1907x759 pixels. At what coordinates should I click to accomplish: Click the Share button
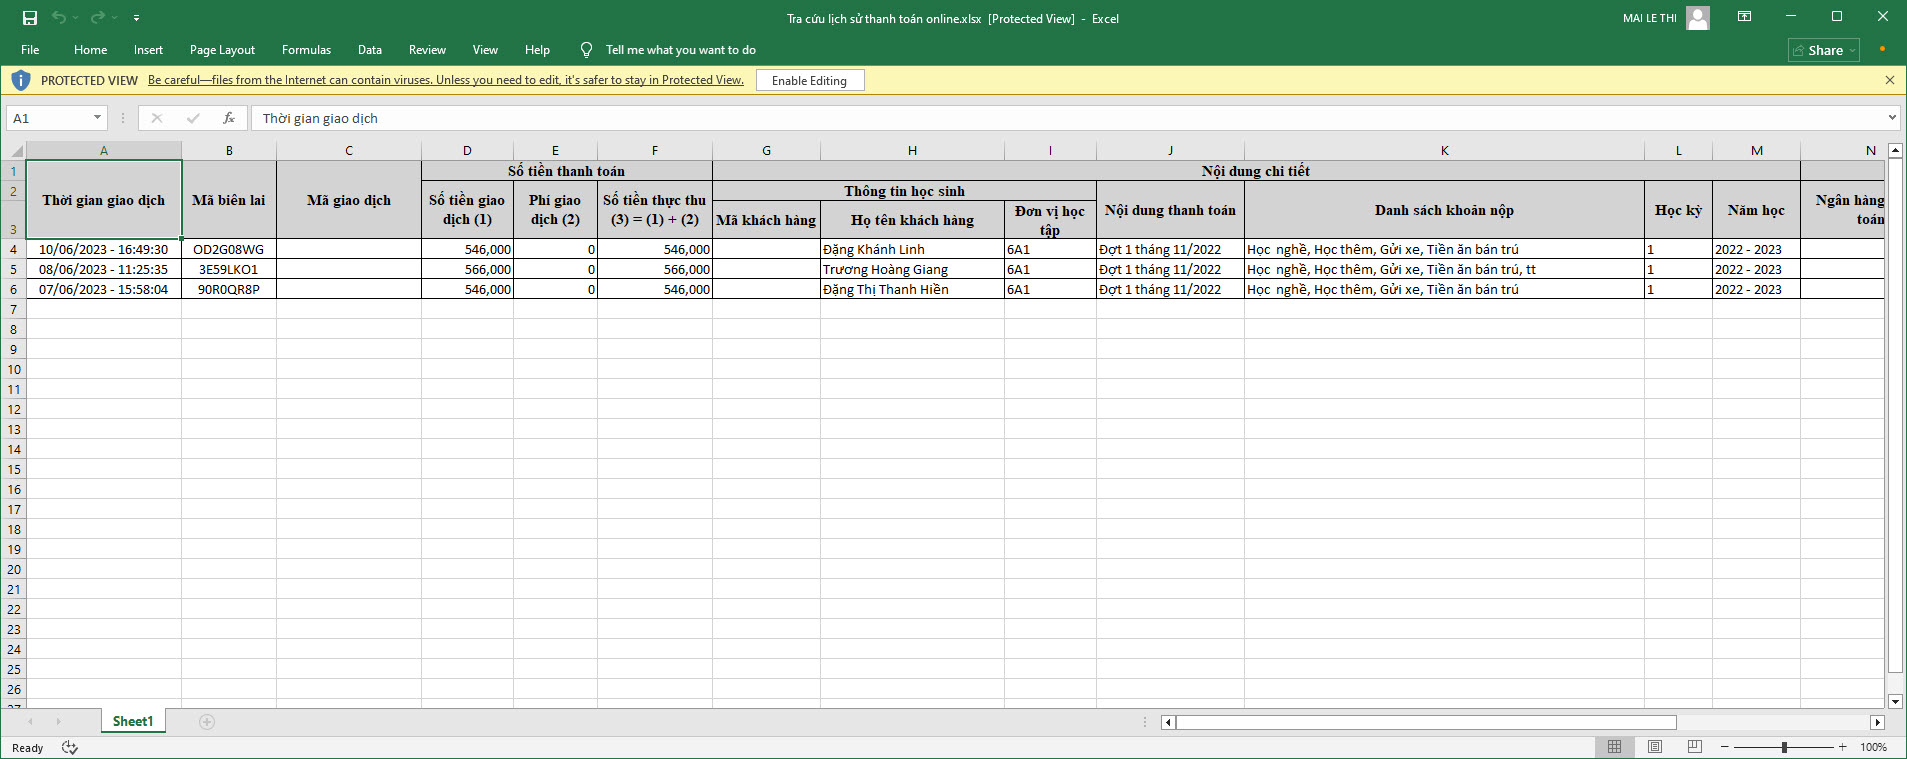[1824, 50]
